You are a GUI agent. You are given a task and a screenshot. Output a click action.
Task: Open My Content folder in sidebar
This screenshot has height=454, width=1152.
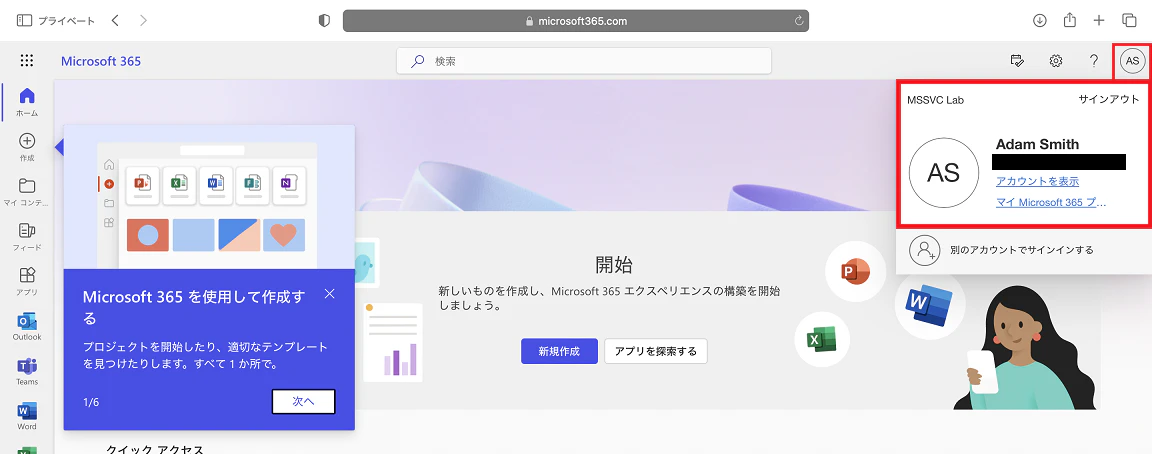26,191
